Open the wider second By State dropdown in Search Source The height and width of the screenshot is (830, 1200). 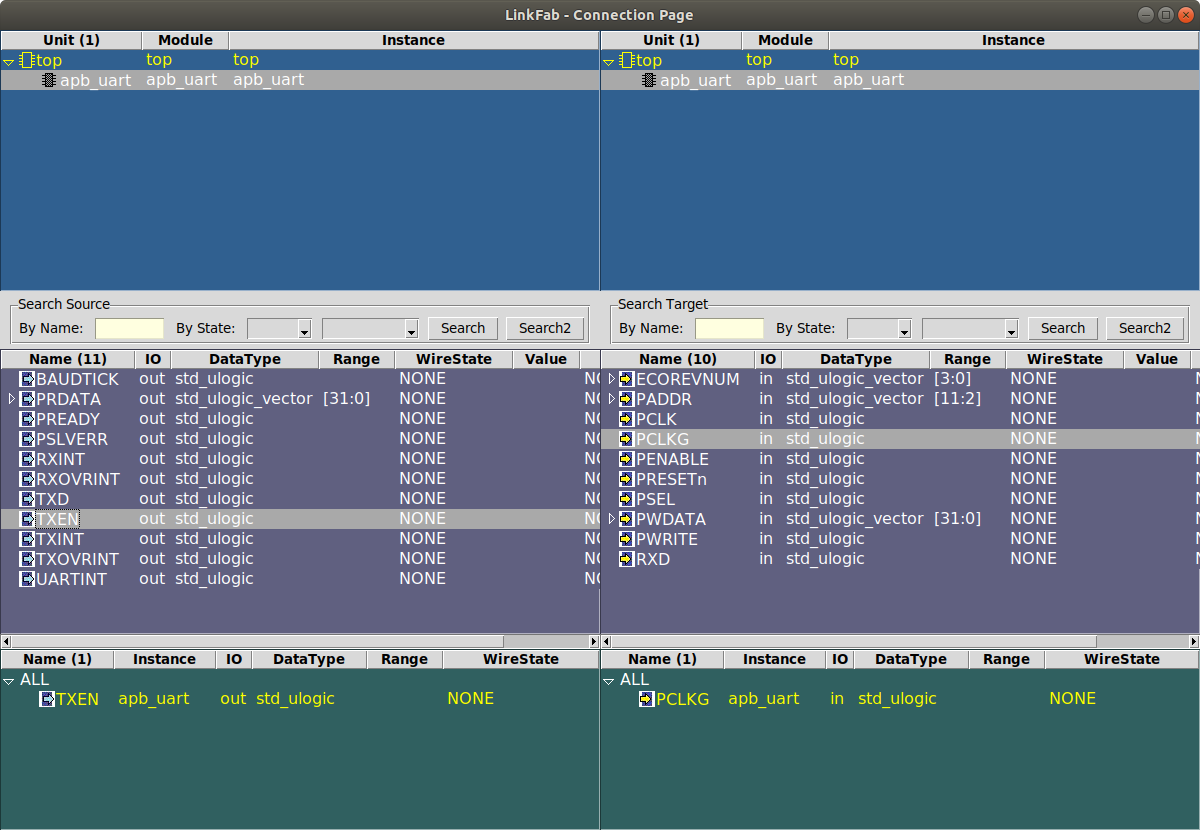point(370,328)
